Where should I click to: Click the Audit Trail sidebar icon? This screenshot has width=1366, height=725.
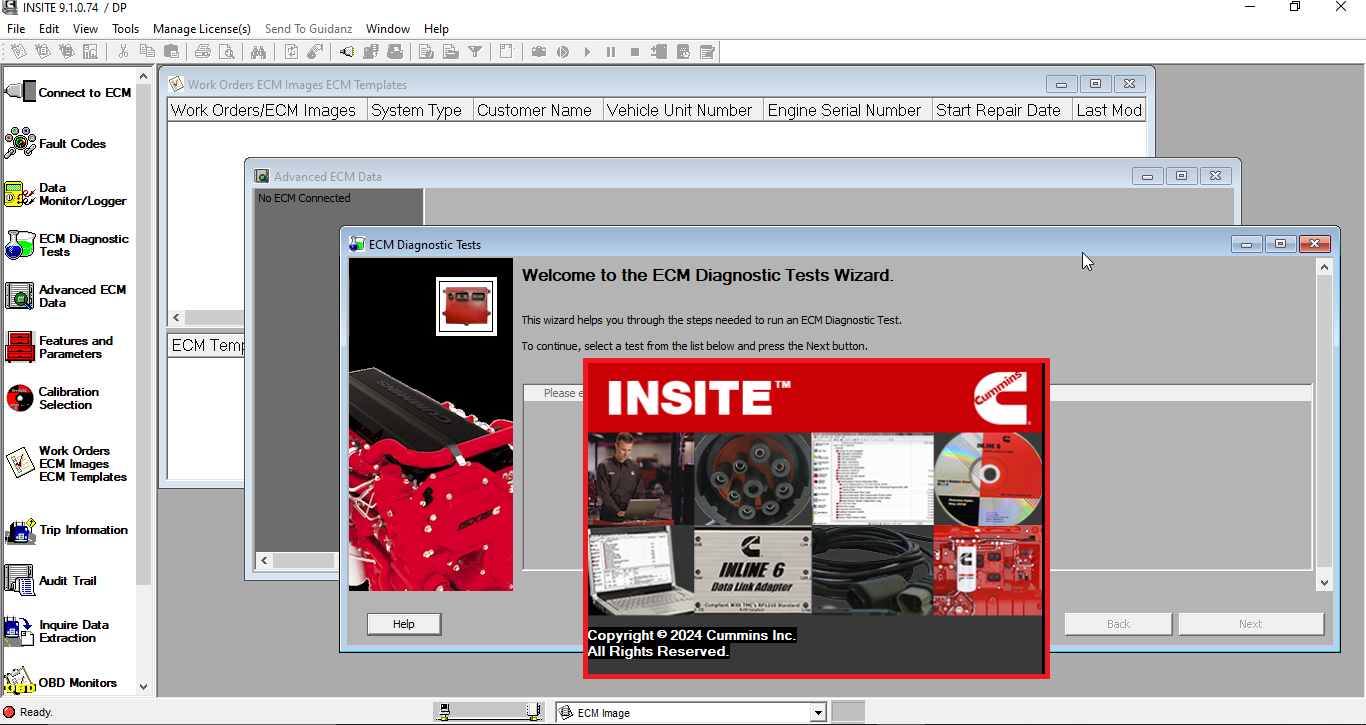[21, 580]
